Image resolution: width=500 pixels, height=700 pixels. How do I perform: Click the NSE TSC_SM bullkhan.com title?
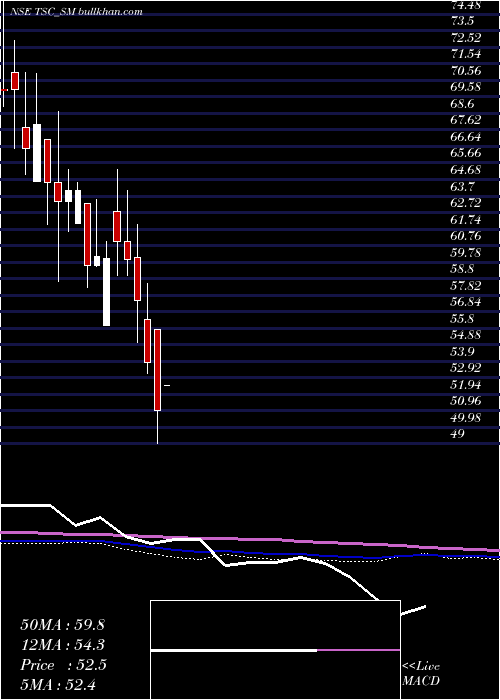tap(76, 12)
